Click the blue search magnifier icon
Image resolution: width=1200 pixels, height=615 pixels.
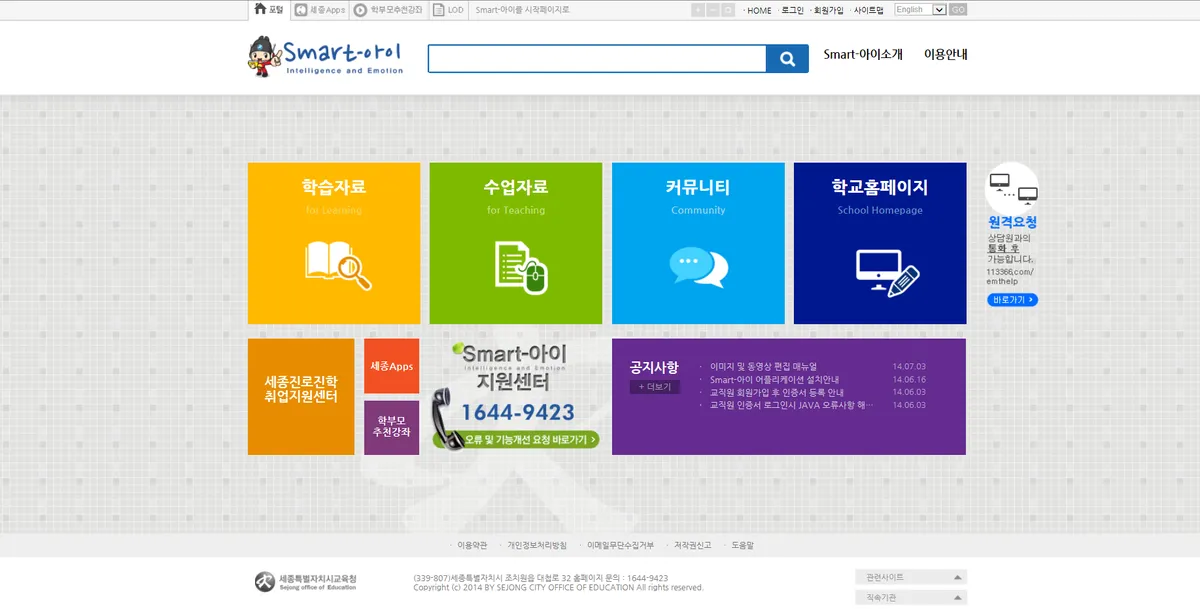click(787, 58)
